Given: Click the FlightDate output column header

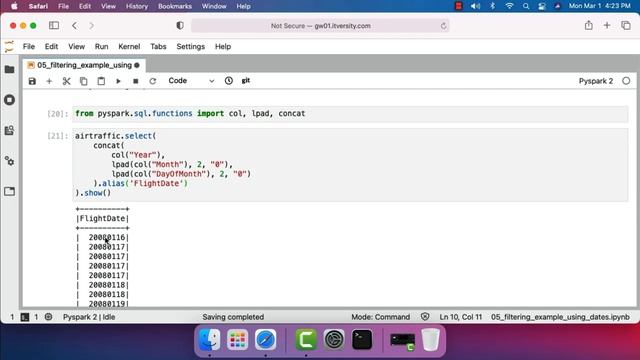Looking at the screenshot, I should [102, 218].
